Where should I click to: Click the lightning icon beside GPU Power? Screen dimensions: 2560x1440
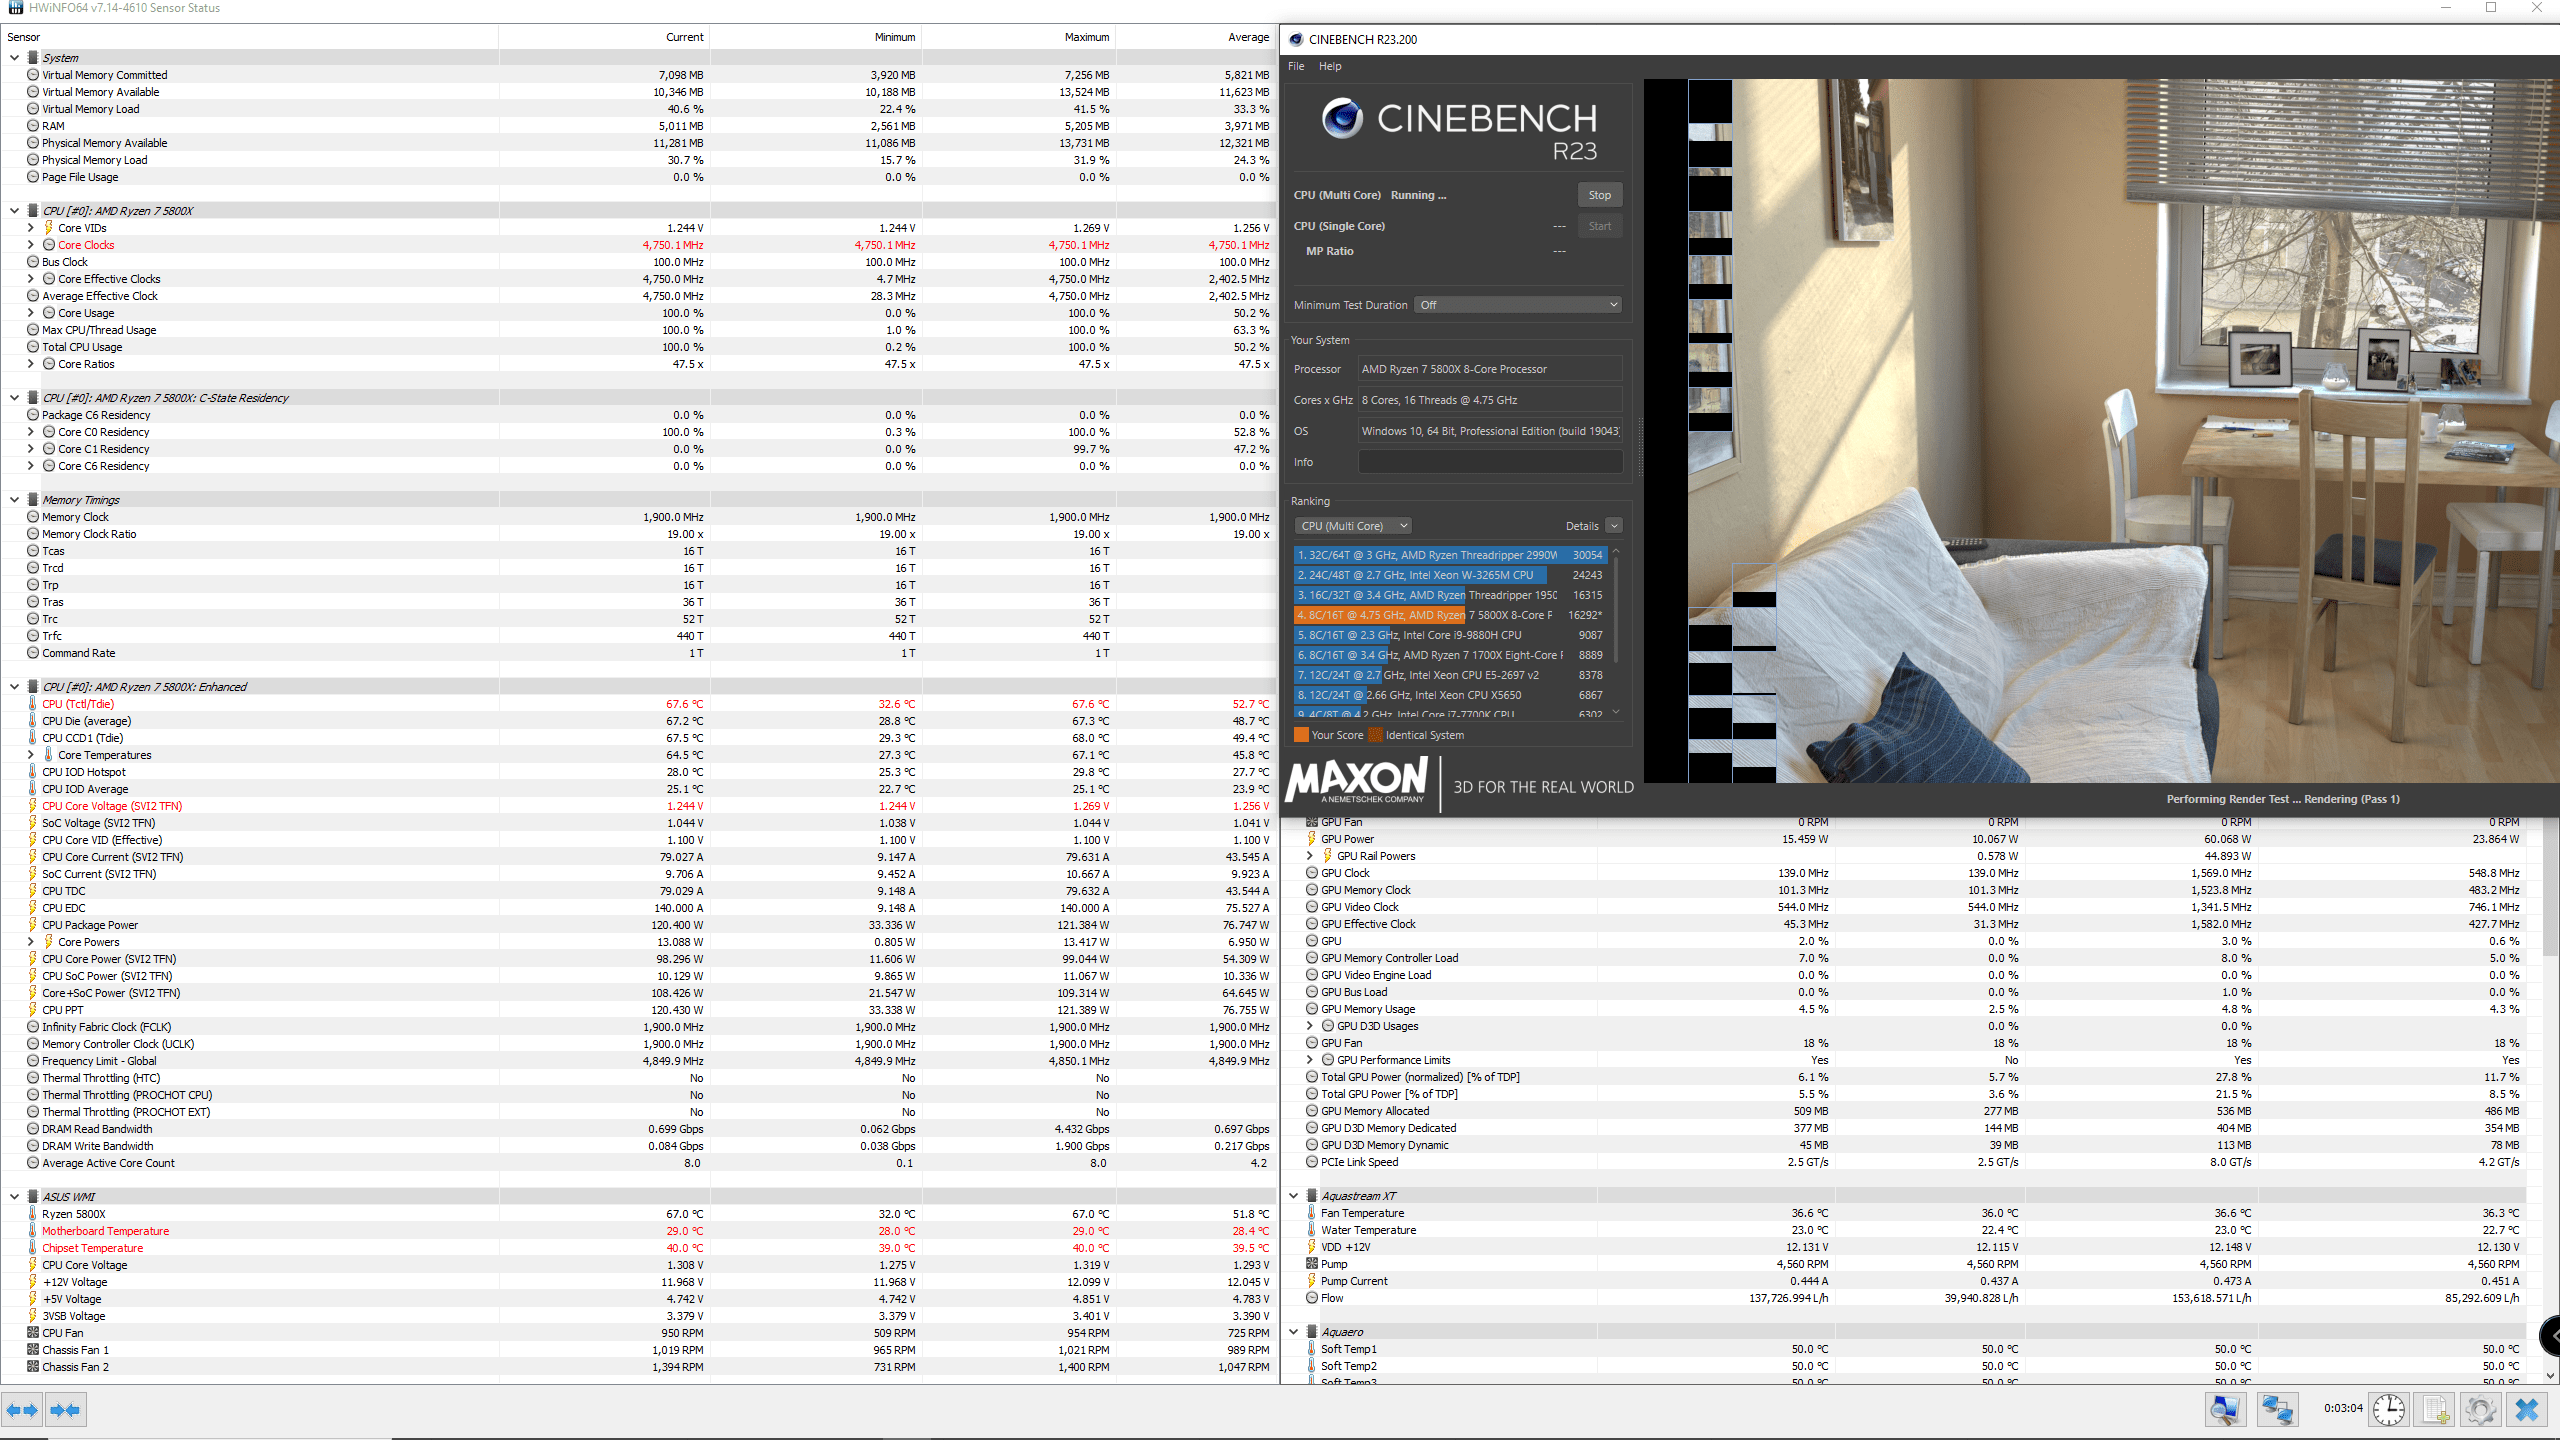coord(1312,839)
